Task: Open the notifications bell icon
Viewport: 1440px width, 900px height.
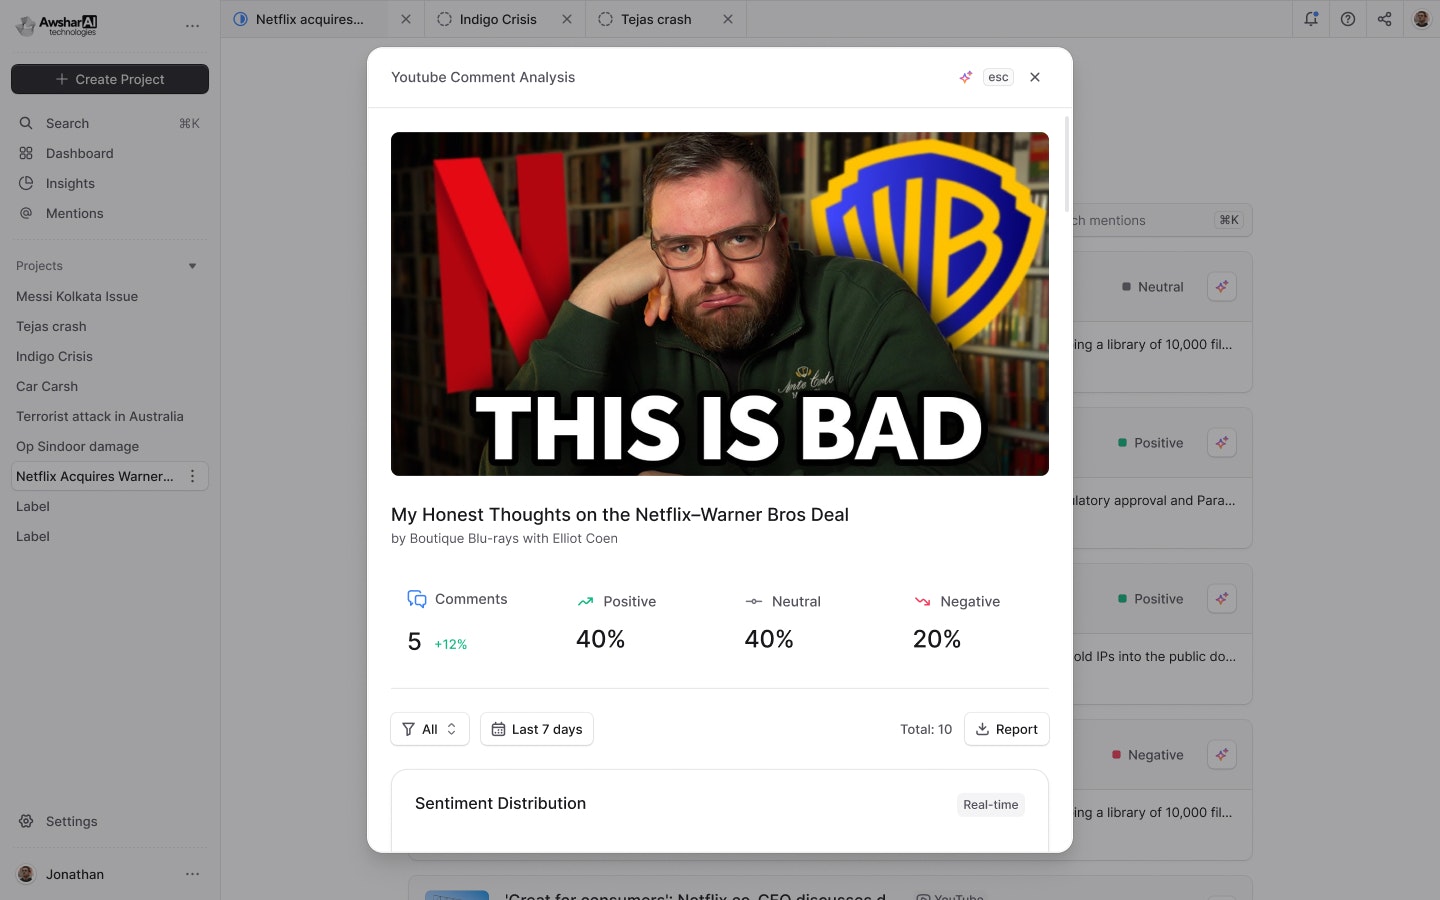Action: pos(1311,19)
